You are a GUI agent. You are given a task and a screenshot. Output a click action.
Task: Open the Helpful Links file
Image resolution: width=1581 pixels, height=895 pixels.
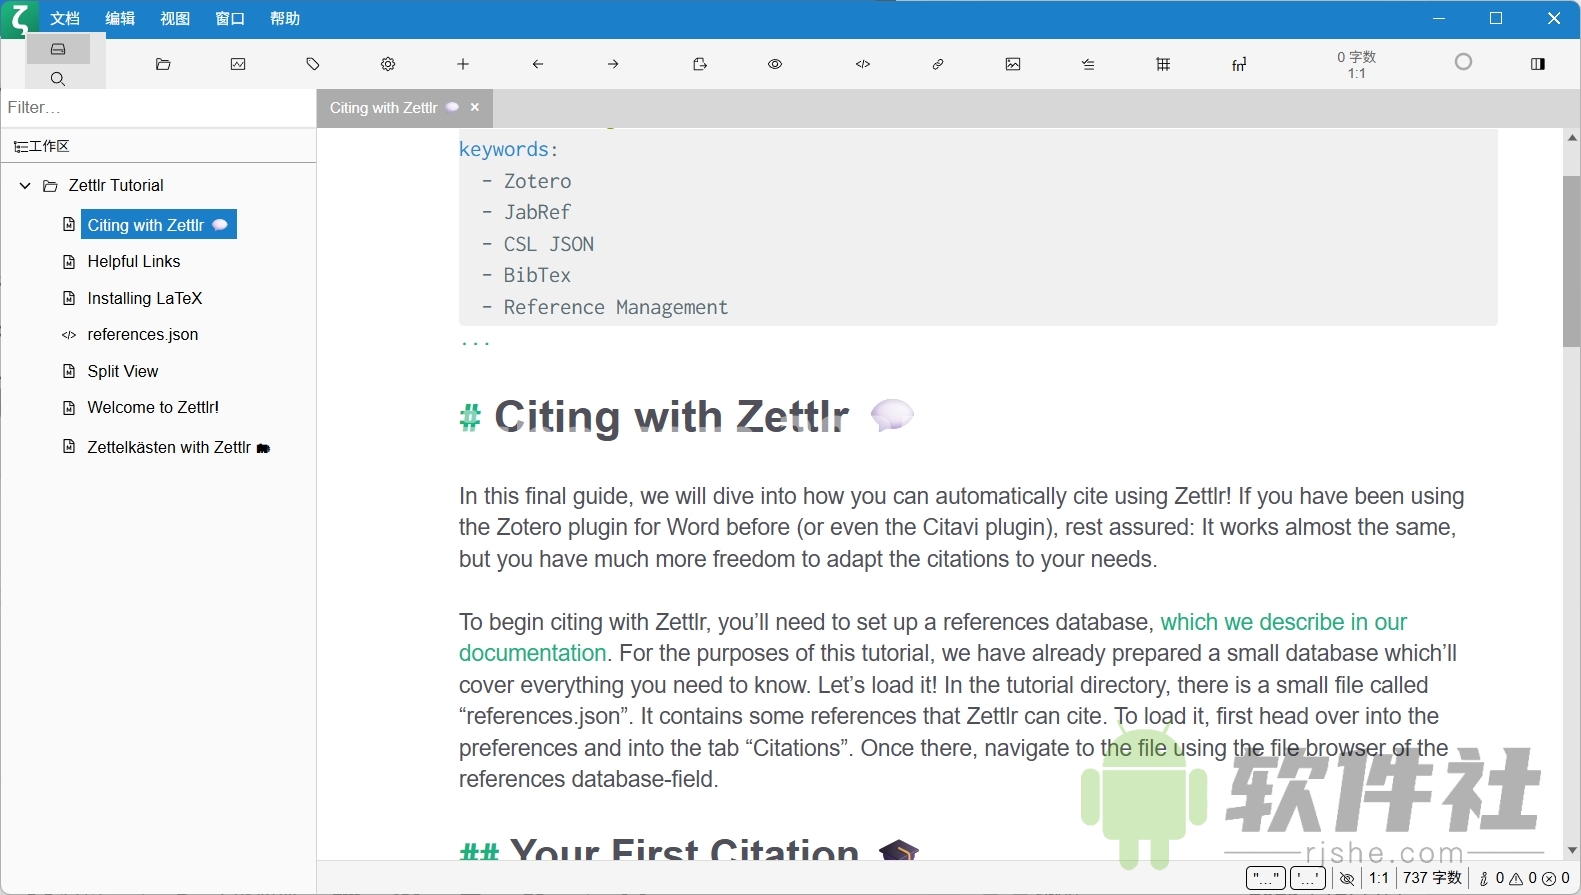click(134, 261)
